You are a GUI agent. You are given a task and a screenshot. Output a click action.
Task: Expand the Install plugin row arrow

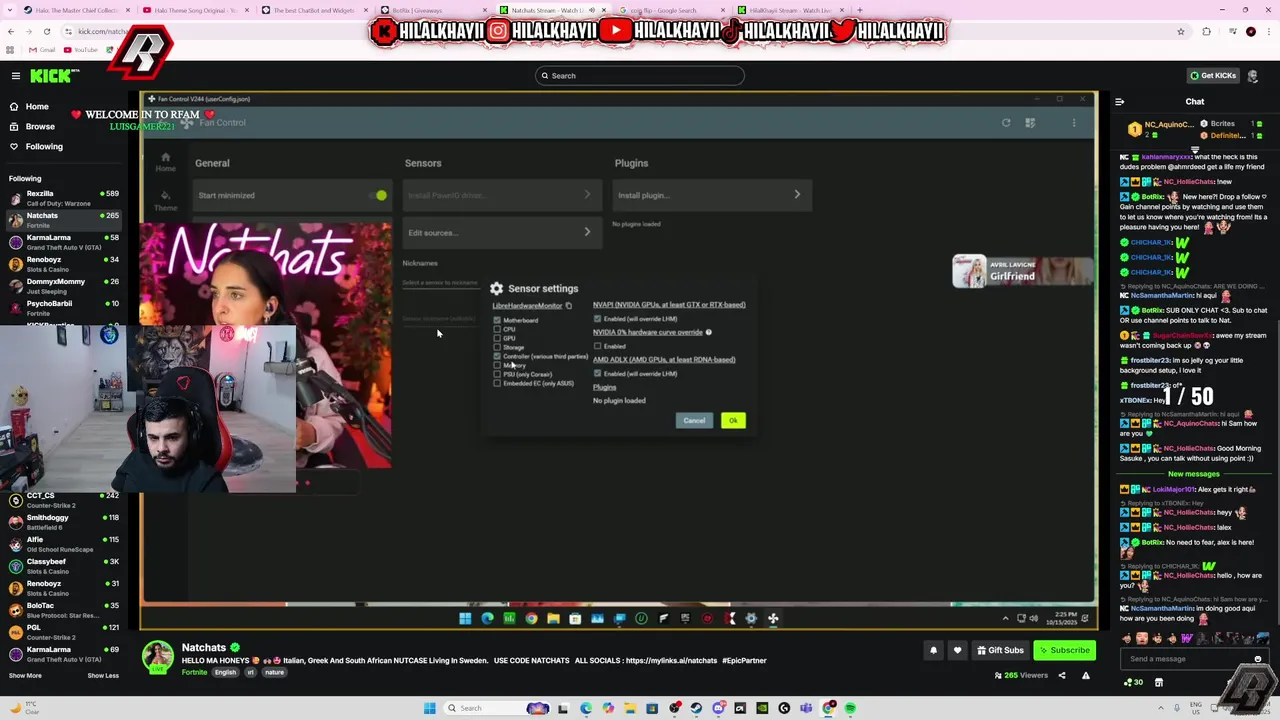[x=797, y=195]
